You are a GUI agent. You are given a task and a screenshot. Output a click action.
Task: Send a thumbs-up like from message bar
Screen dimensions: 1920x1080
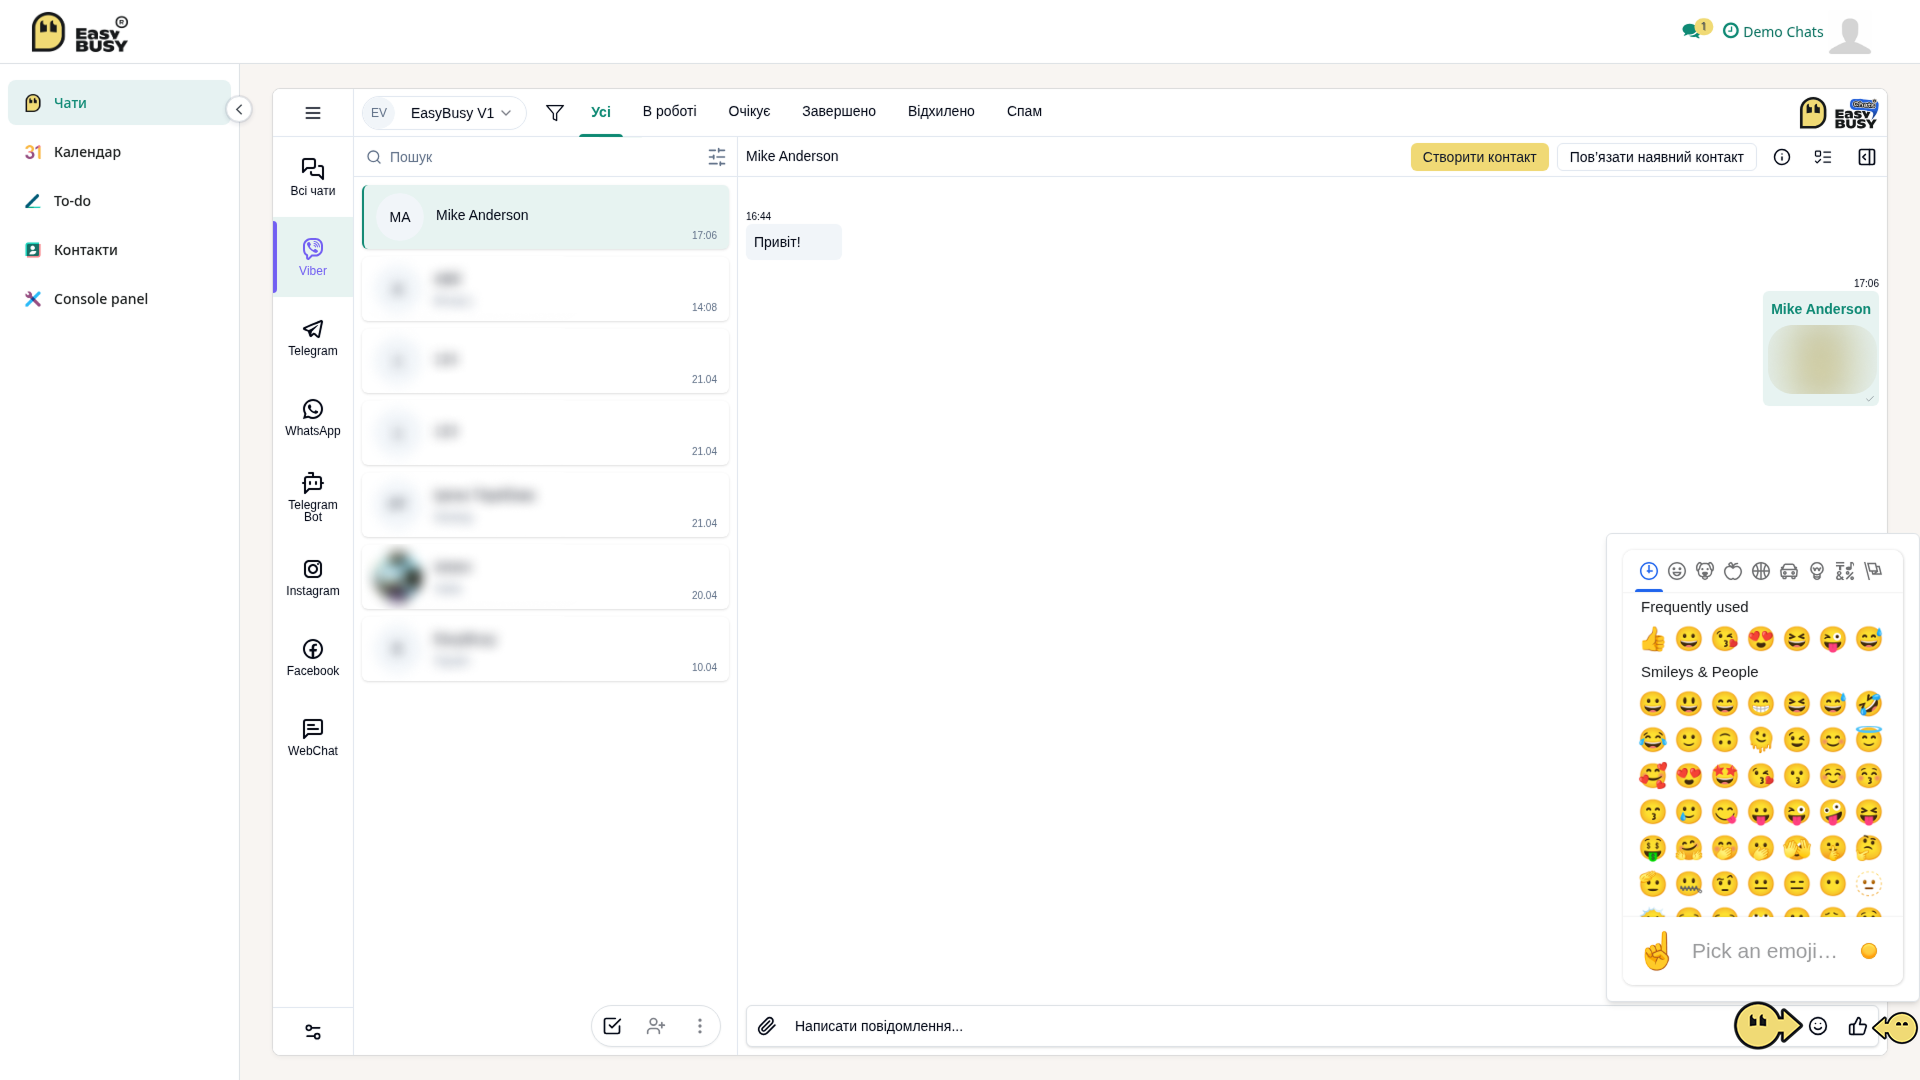click(1858, 1026)
